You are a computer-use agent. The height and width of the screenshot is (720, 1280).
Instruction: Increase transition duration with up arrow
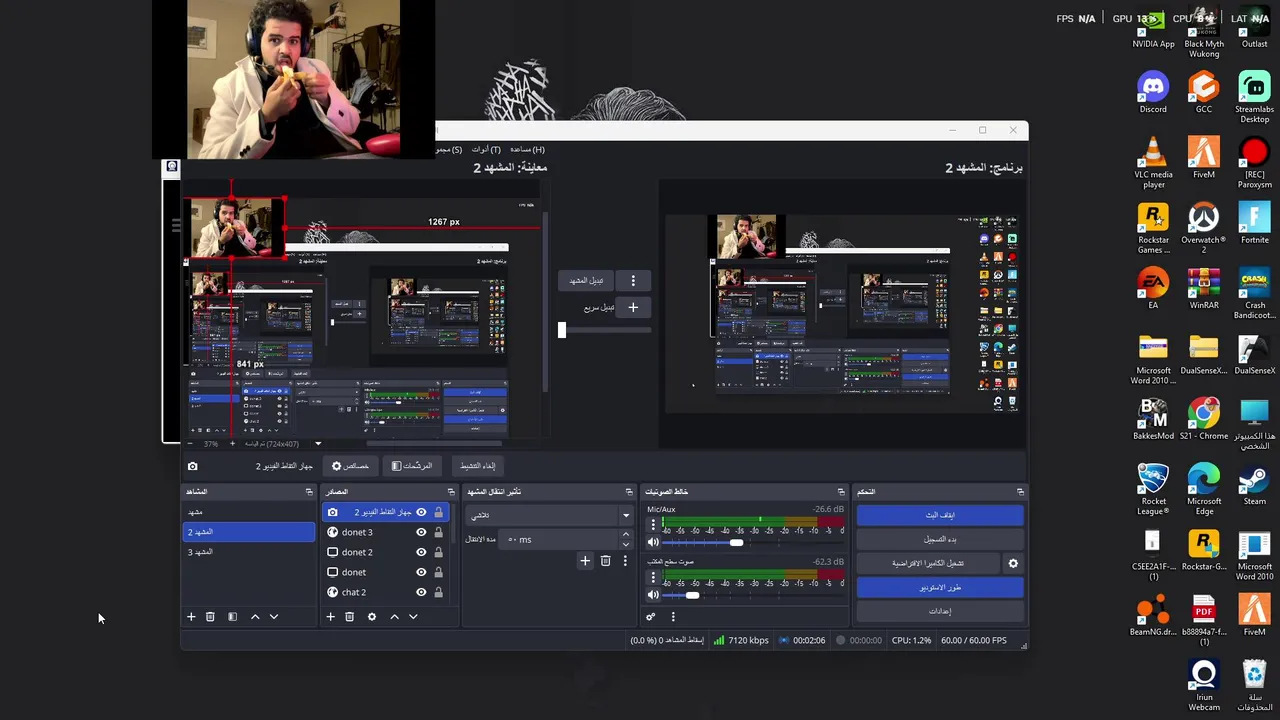tap(626, 534)
